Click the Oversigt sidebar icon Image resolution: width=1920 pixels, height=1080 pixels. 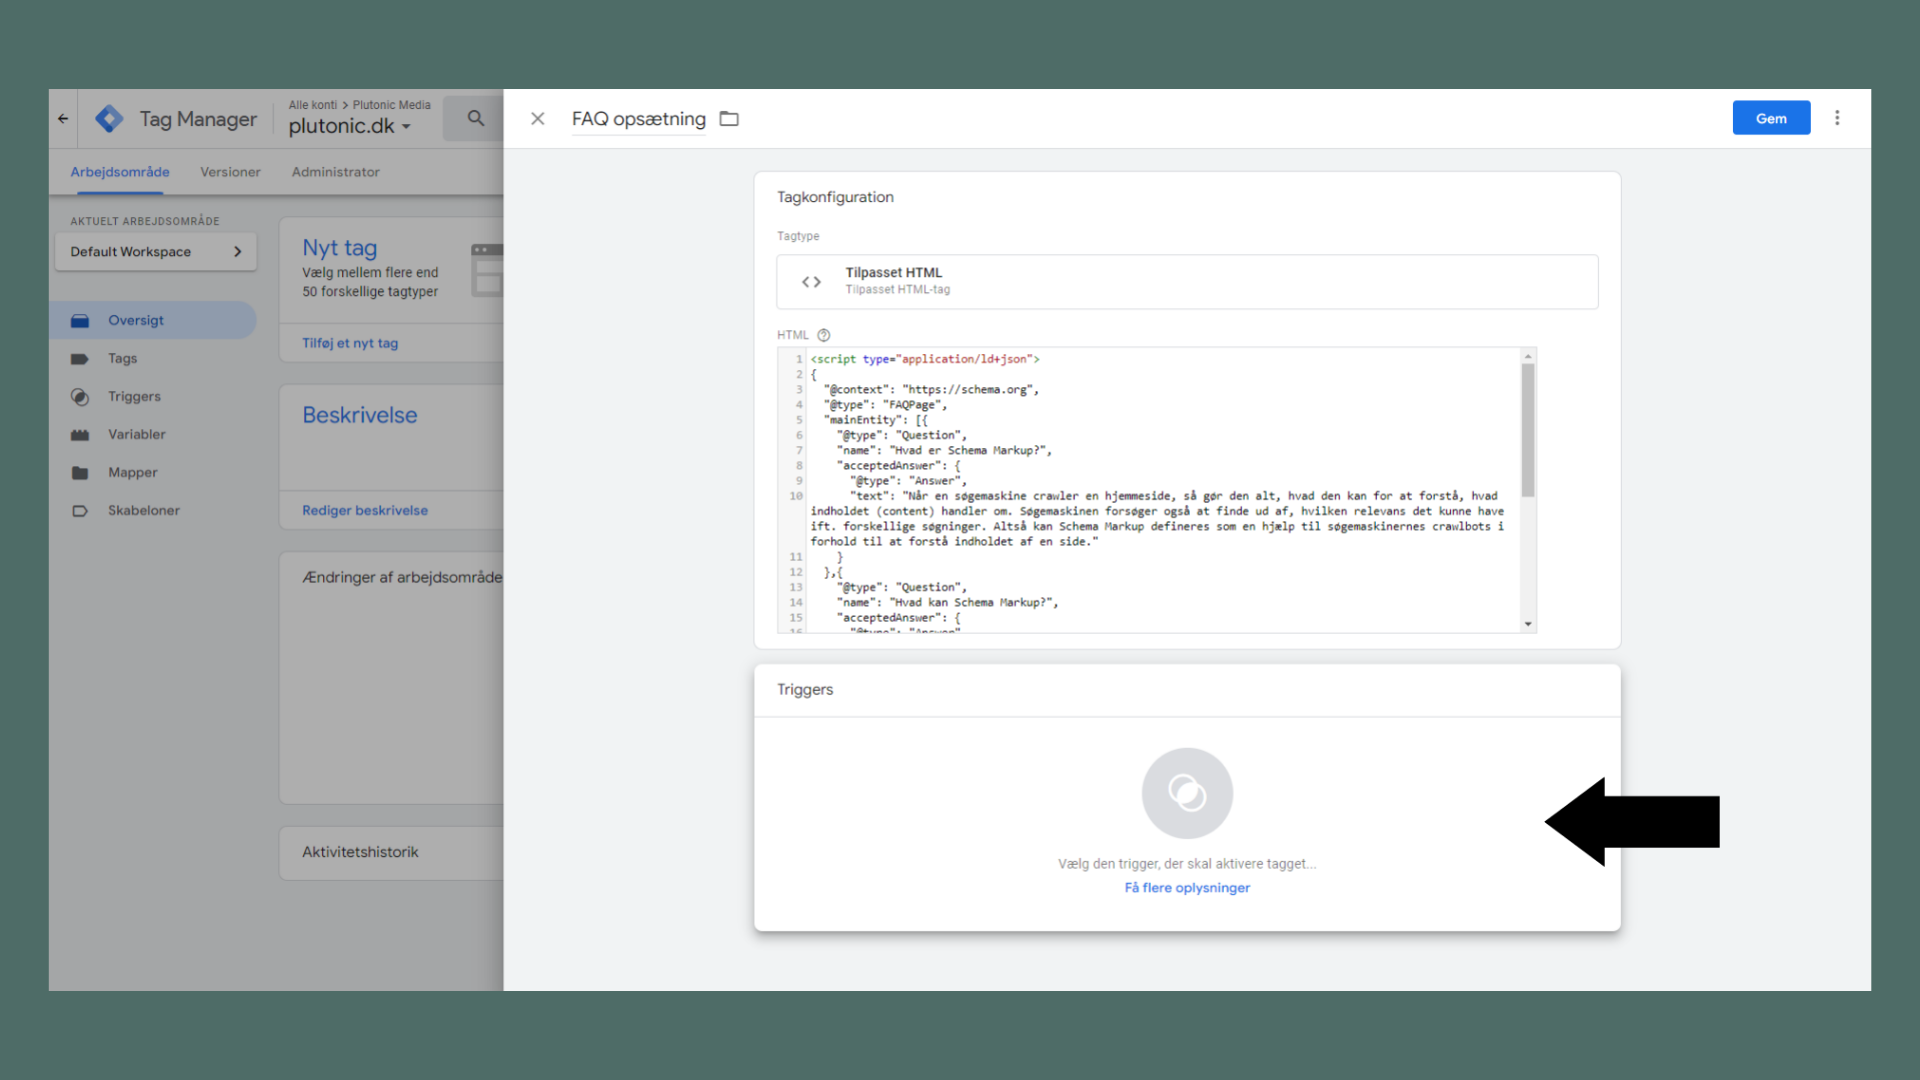[80, 321]
